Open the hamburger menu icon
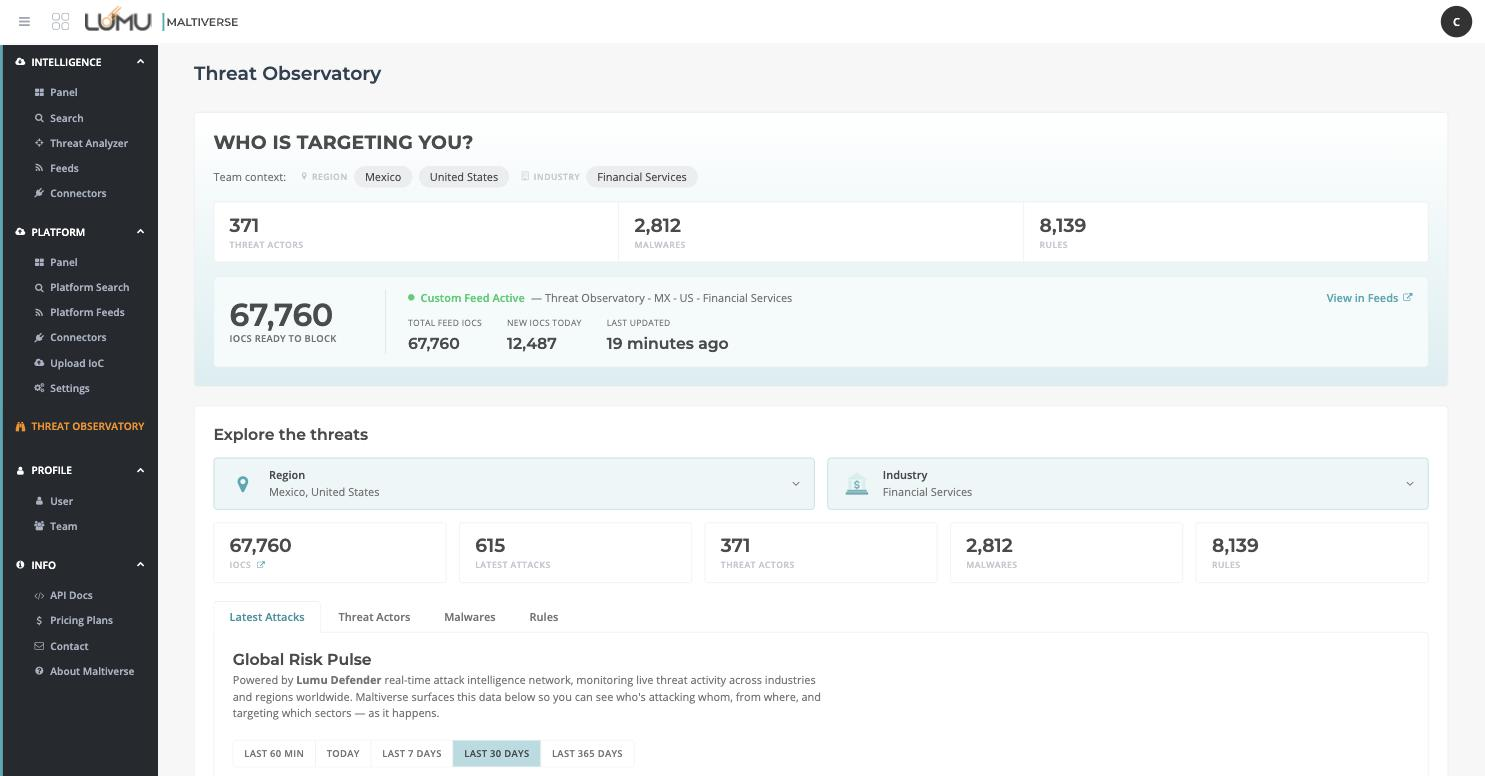This screenshot has width=1485, height=776. pos(24,21)
